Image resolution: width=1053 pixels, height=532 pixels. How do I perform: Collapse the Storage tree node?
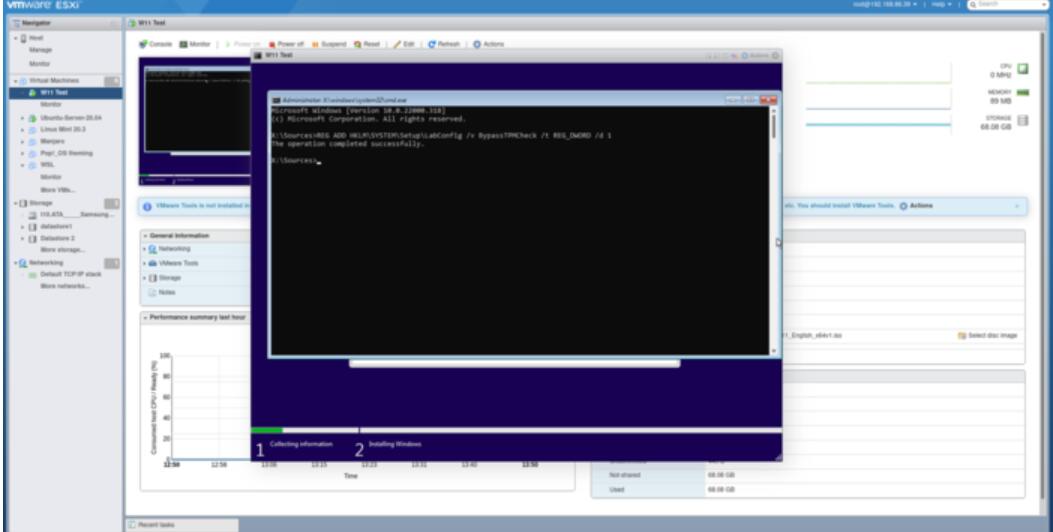tap(15, 203)
